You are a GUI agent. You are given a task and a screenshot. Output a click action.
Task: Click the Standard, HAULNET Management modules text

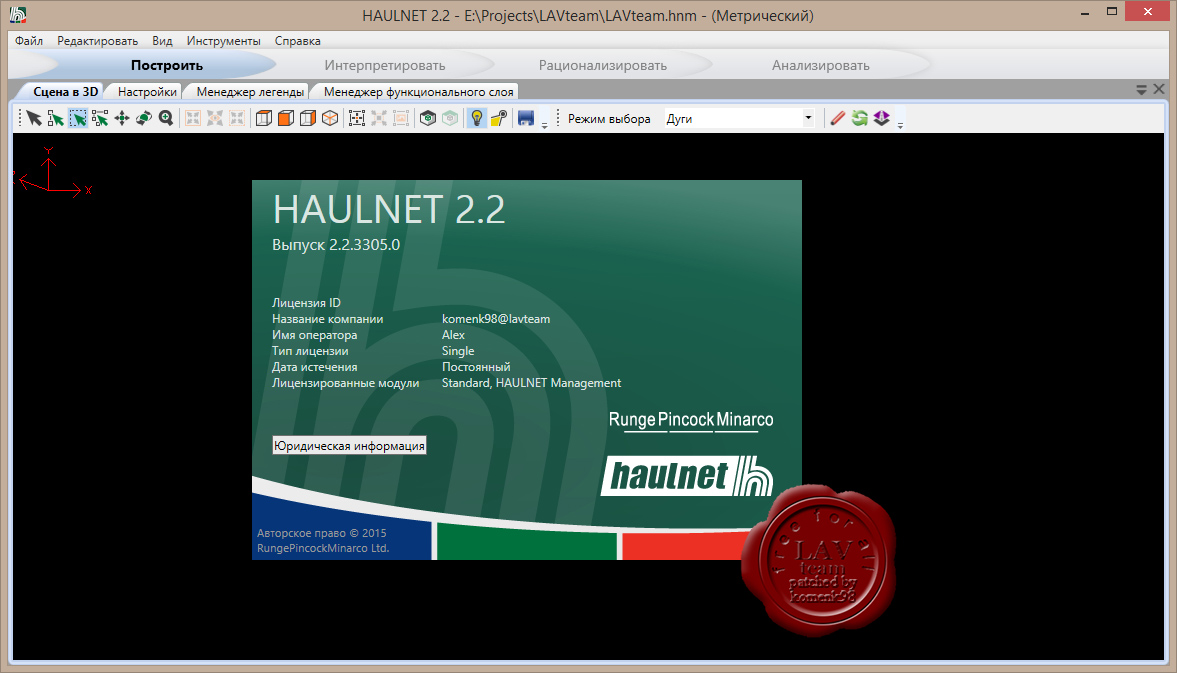click(531, 383)
